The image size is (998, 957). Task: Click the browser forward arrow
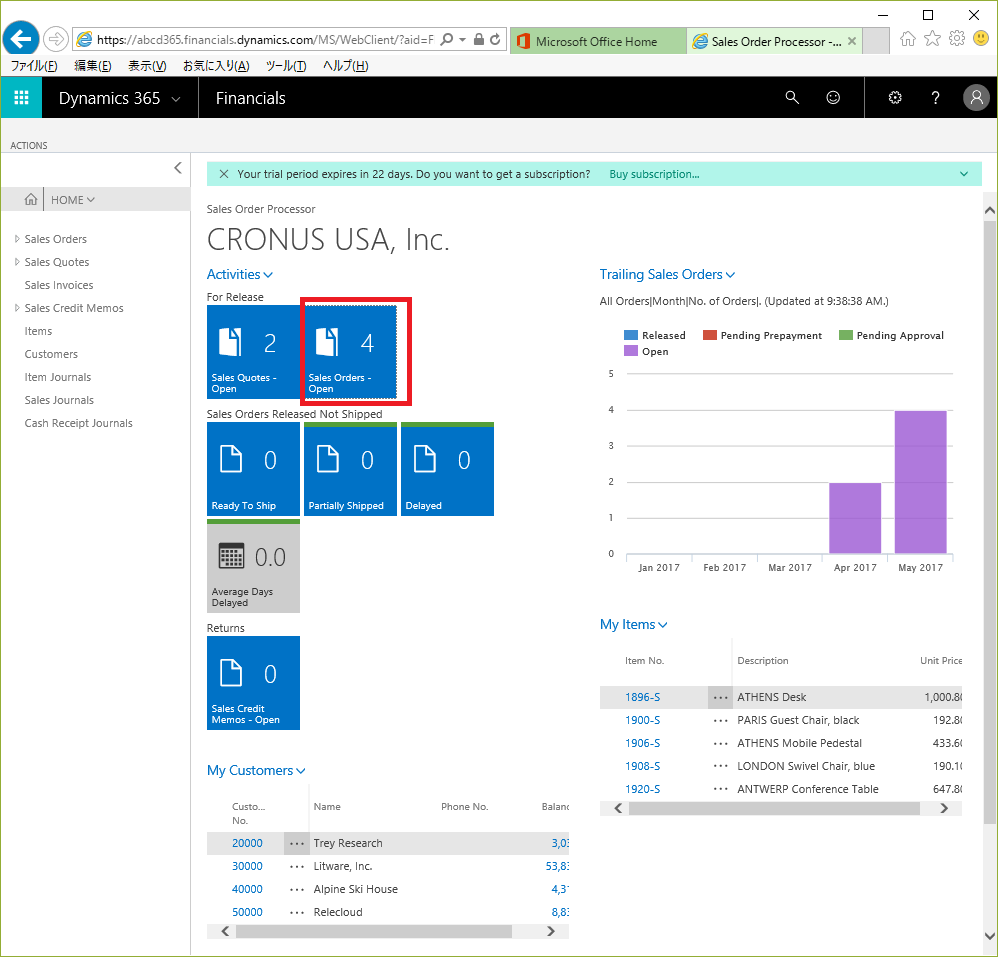pyautogui.click(x=56, y=39)
